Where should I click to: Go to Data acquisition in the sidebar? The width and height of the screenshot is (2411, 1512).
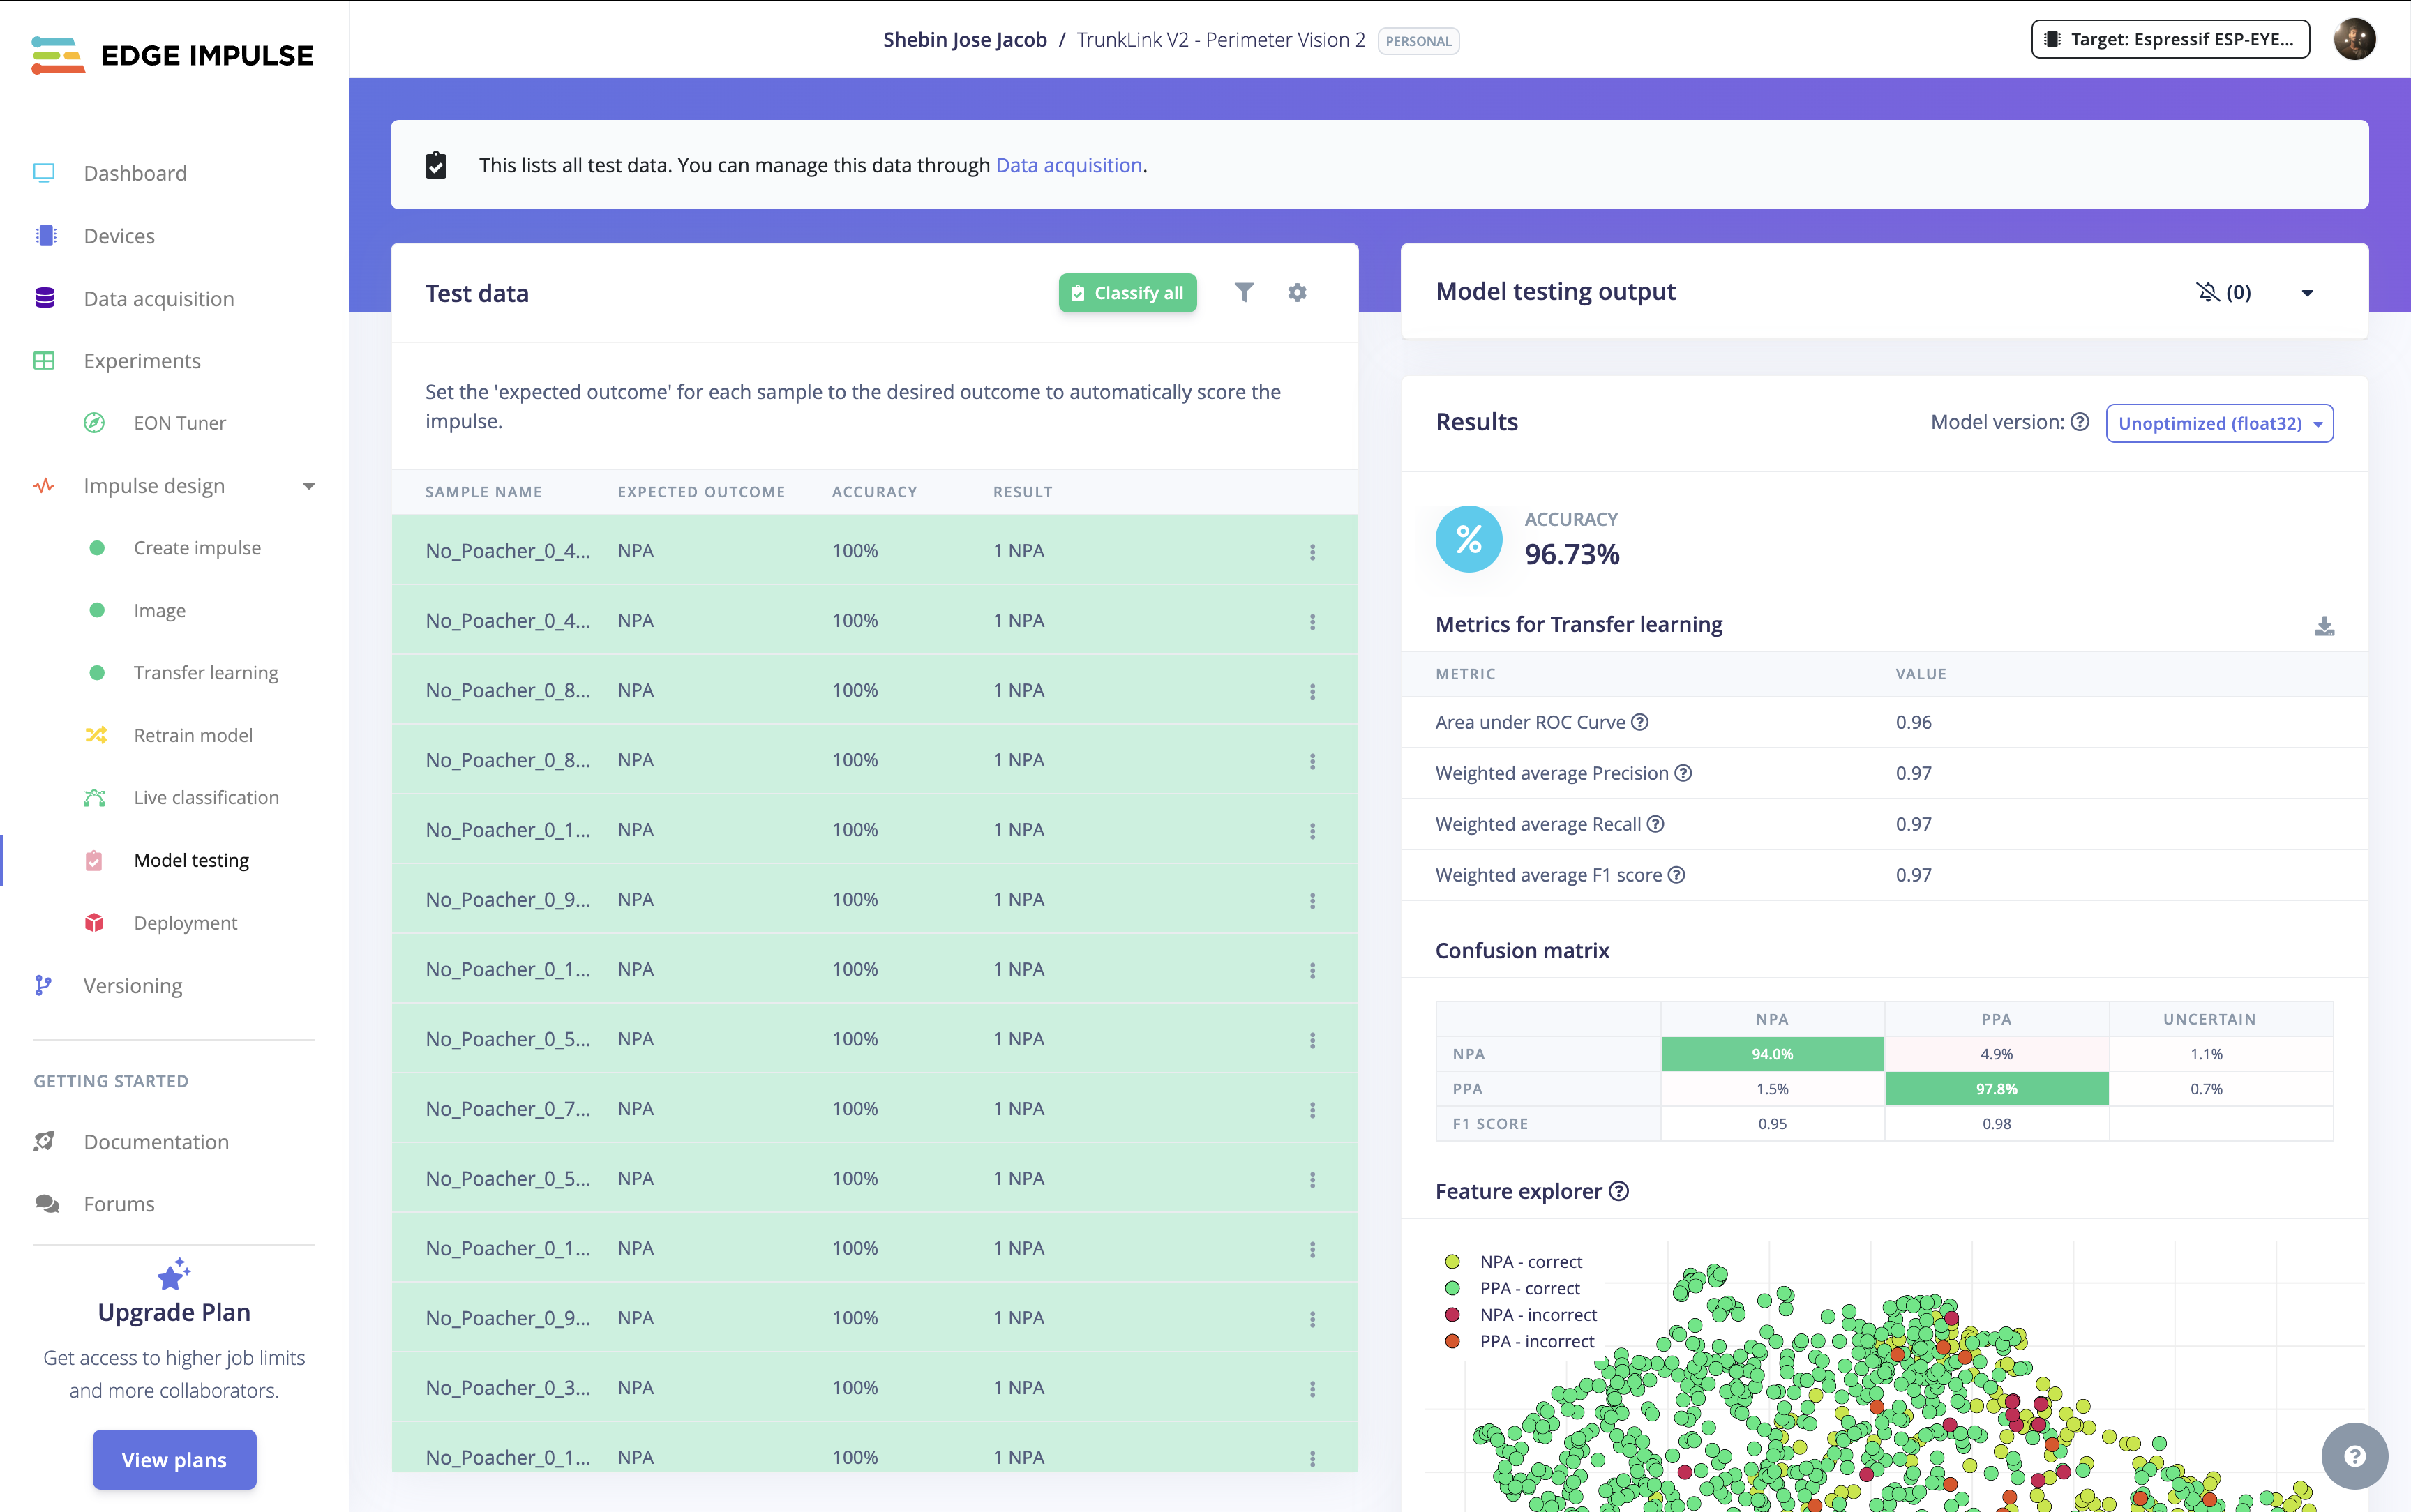point(158,298)
